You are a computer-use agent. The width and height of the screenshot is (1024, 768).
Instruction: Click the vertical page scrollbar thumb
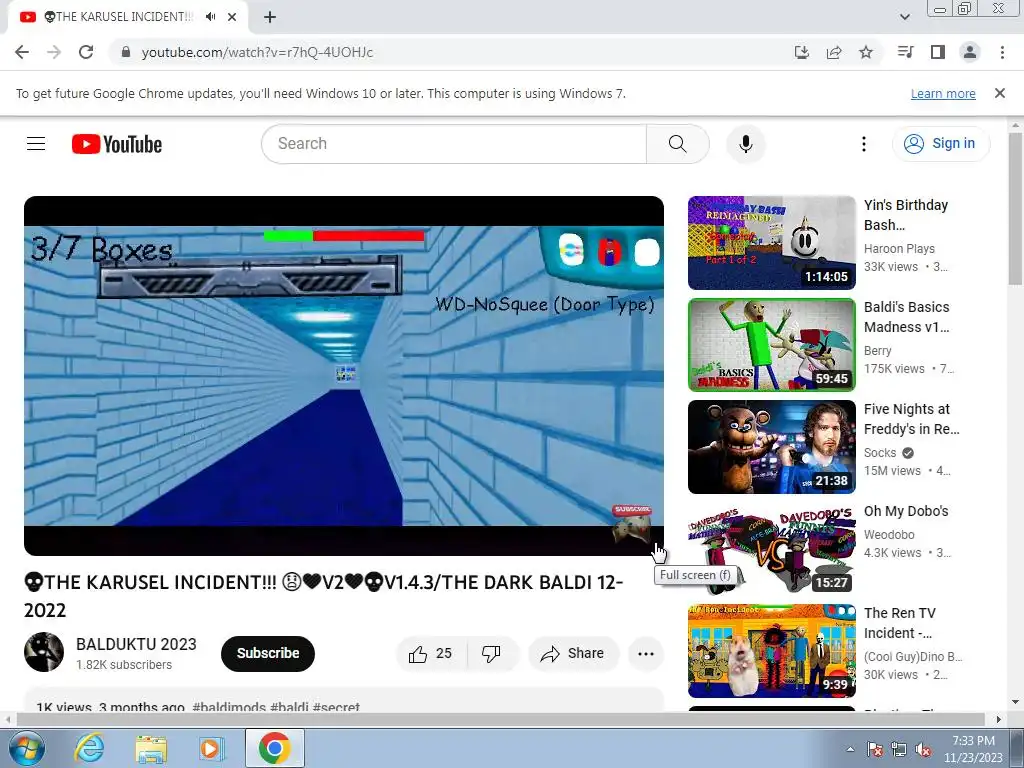tap(1016, 207)
